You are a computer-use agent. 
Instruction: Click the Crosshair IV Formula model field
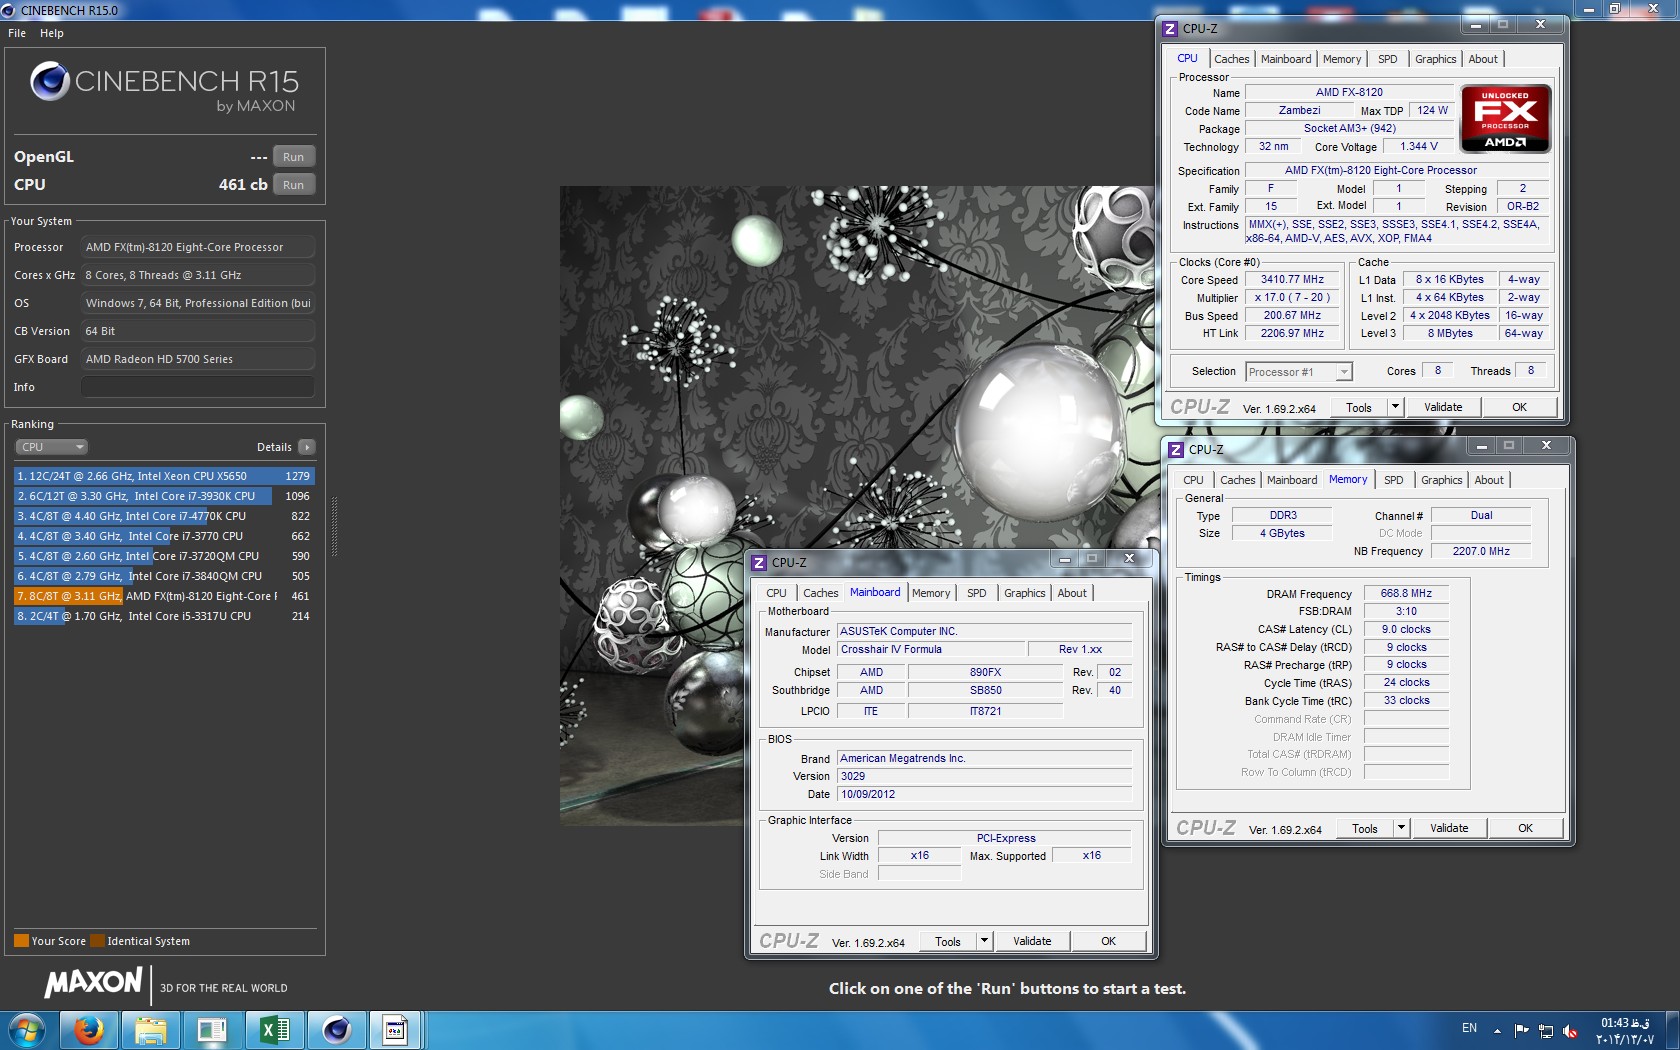[x=931, y=649]
